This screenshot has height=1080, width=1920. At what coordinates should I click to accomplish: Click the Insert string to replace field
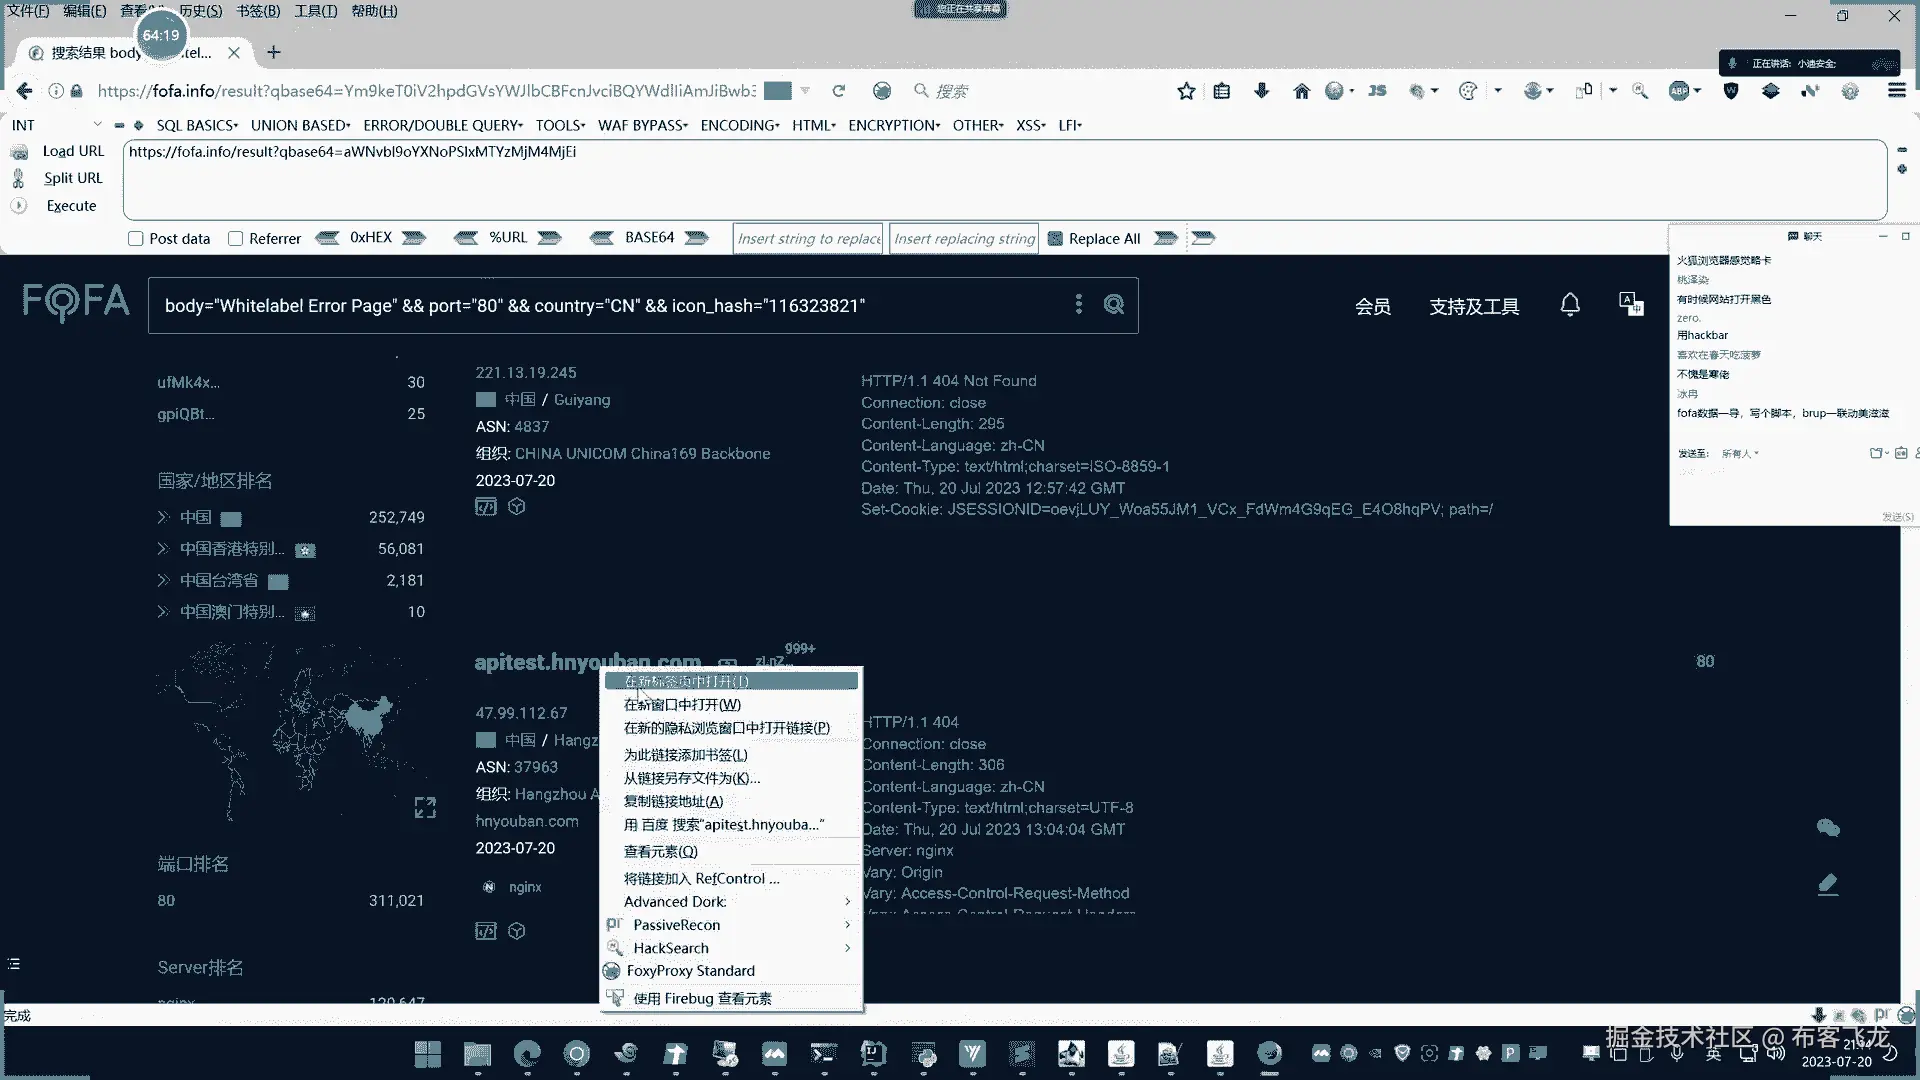808,239
